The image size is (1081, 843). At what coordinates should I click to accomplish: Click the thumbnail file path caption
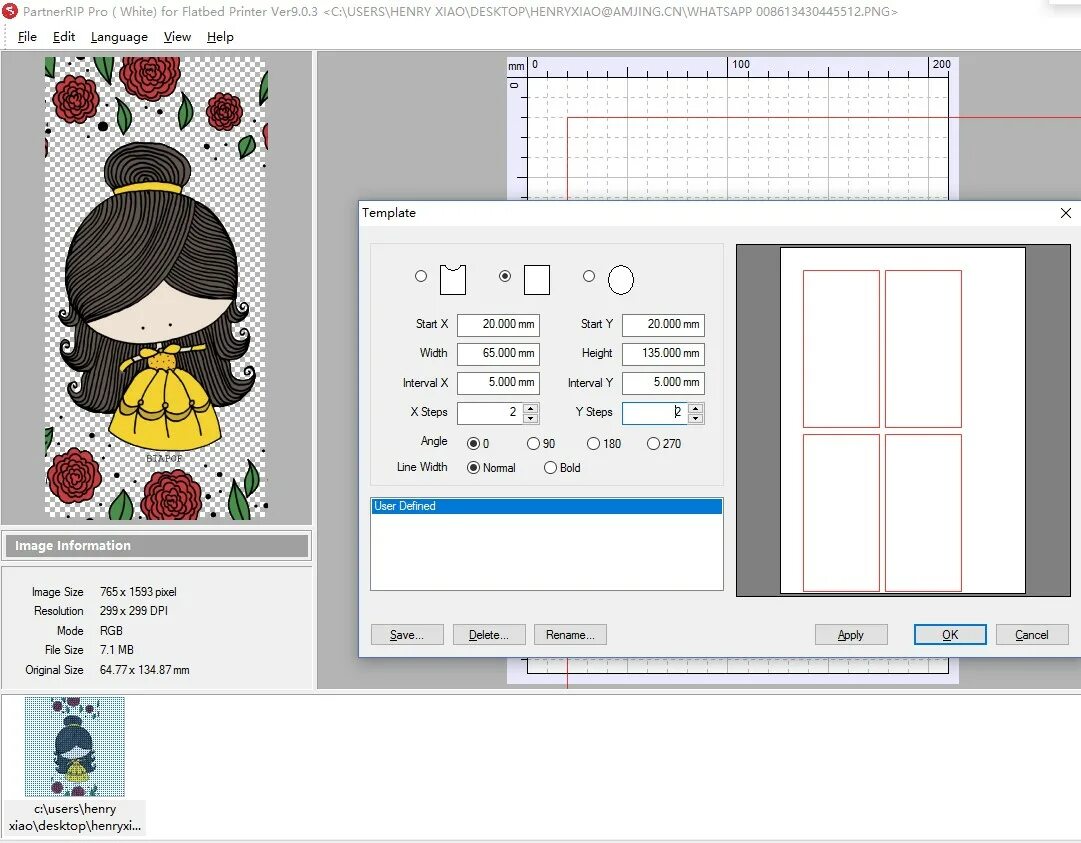tap(74, 817)
